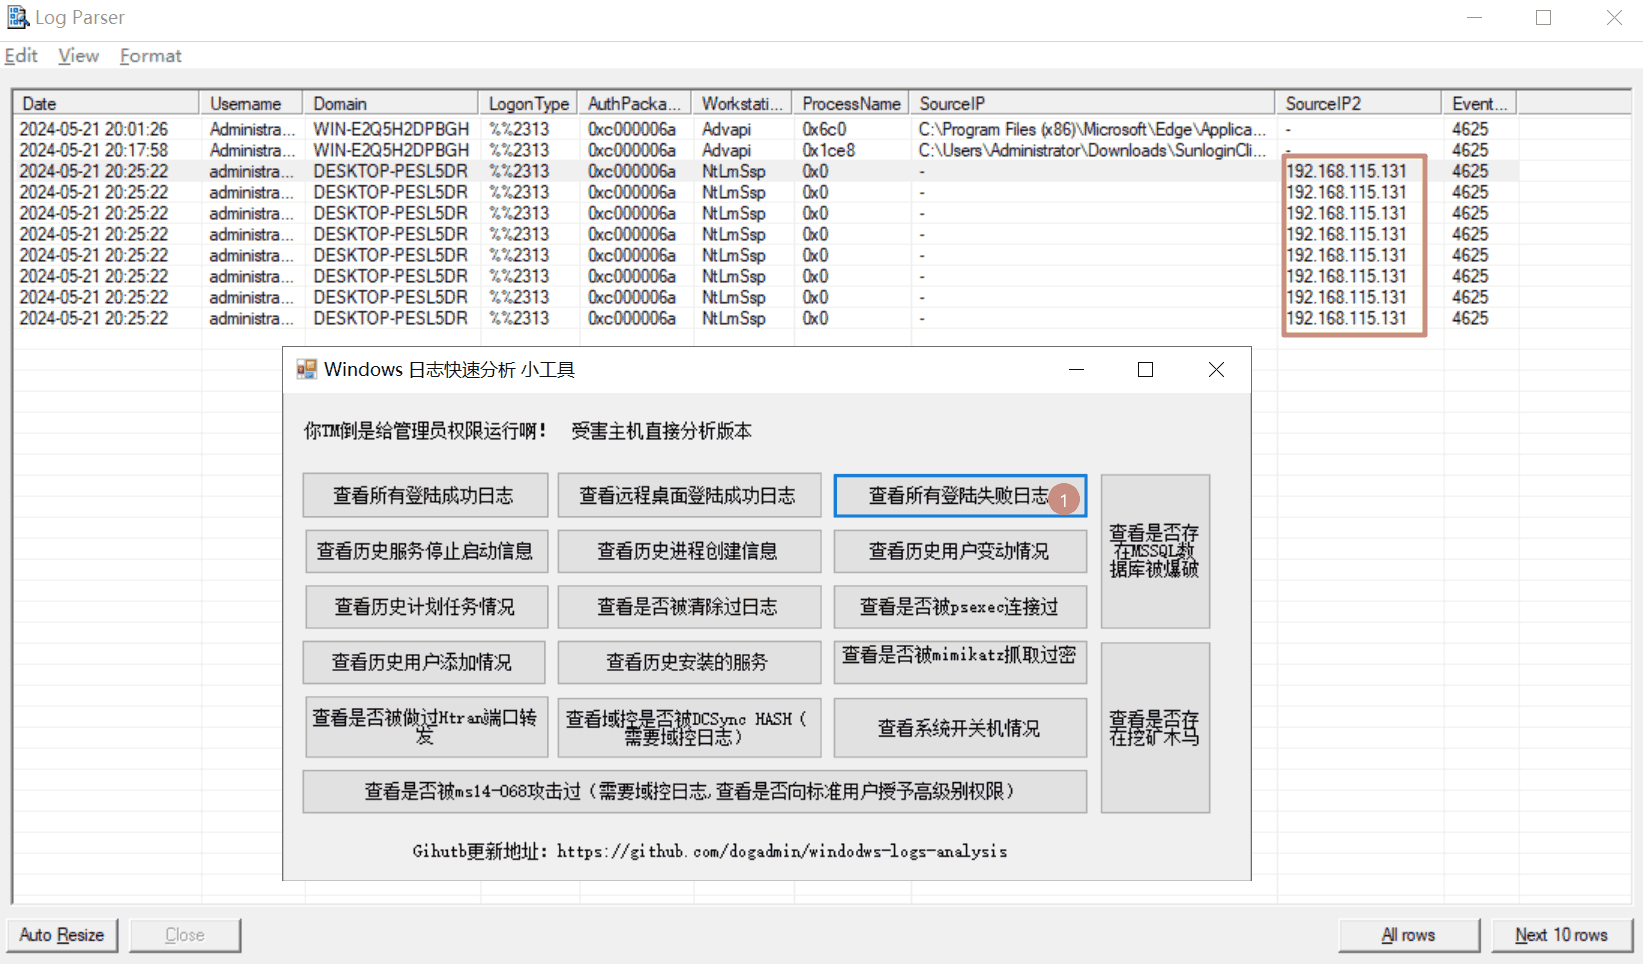Click 查看是否存在MSSQL数据库被爆破 button

pyautogui.click(x=1154, y=551)
